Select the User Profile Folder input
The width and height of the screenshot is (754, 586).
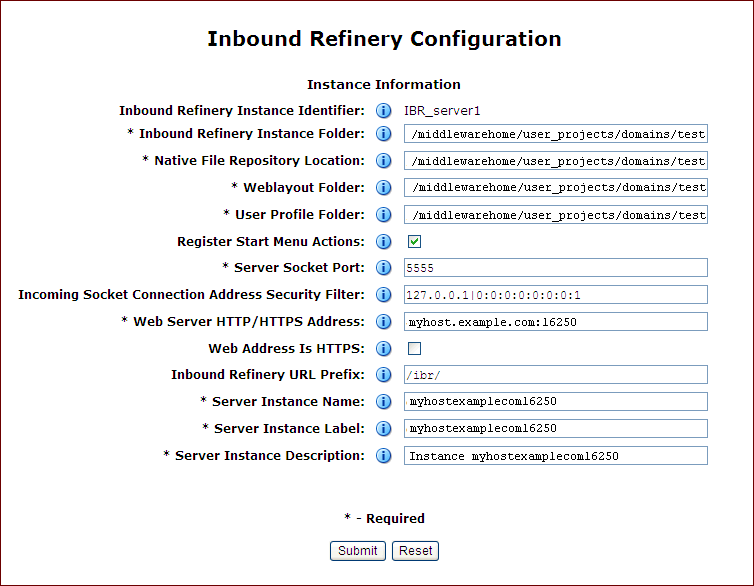556,214
